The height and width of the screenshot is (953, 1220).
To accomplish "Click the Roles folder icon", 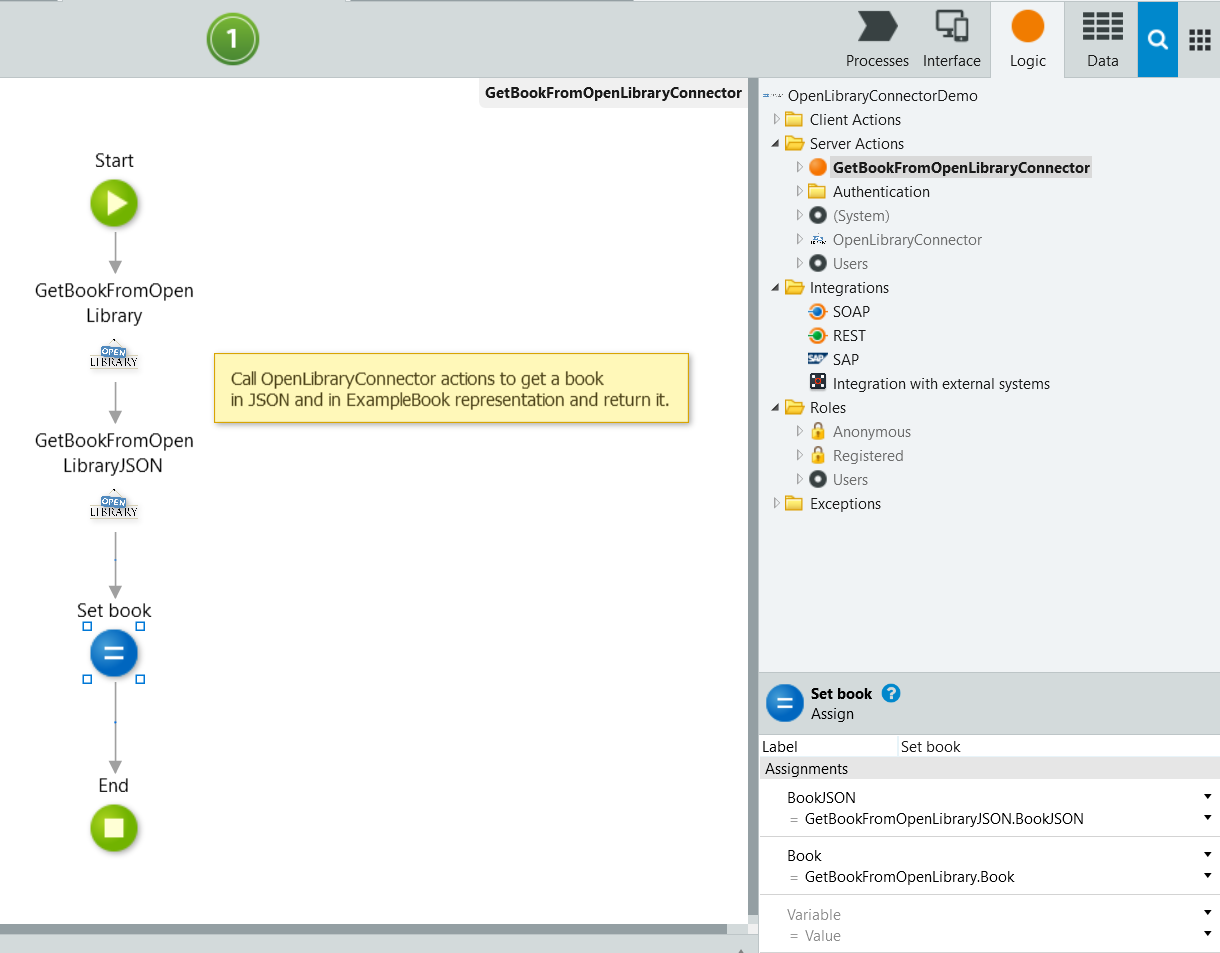I will pos(794,407).
